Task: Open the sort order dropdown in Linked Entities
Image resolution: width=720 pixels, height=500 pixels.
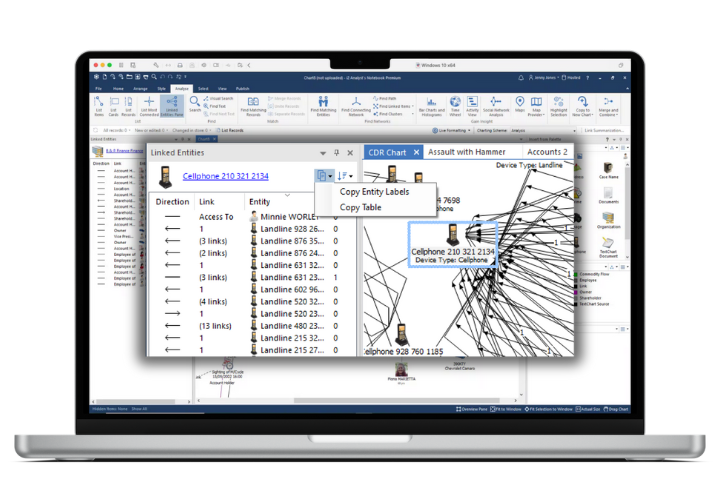Action: pyautogui.click(x=345, y=176)
